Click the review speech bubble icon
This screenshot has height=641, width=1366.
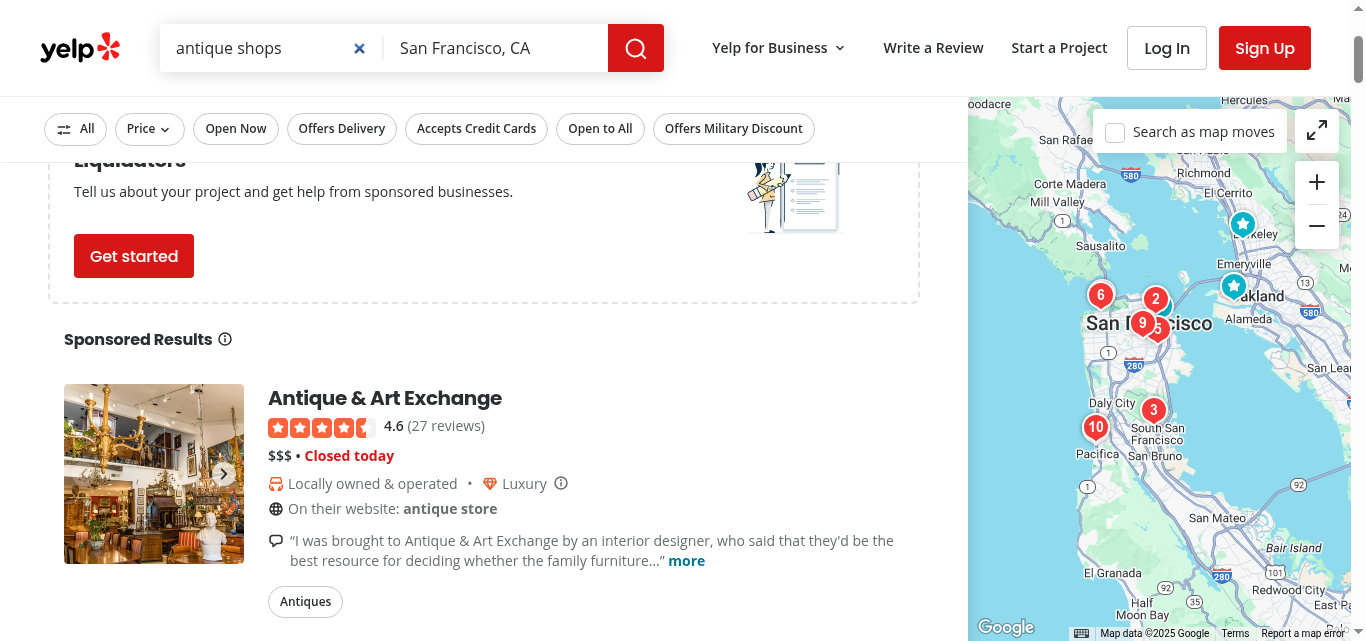276,541
